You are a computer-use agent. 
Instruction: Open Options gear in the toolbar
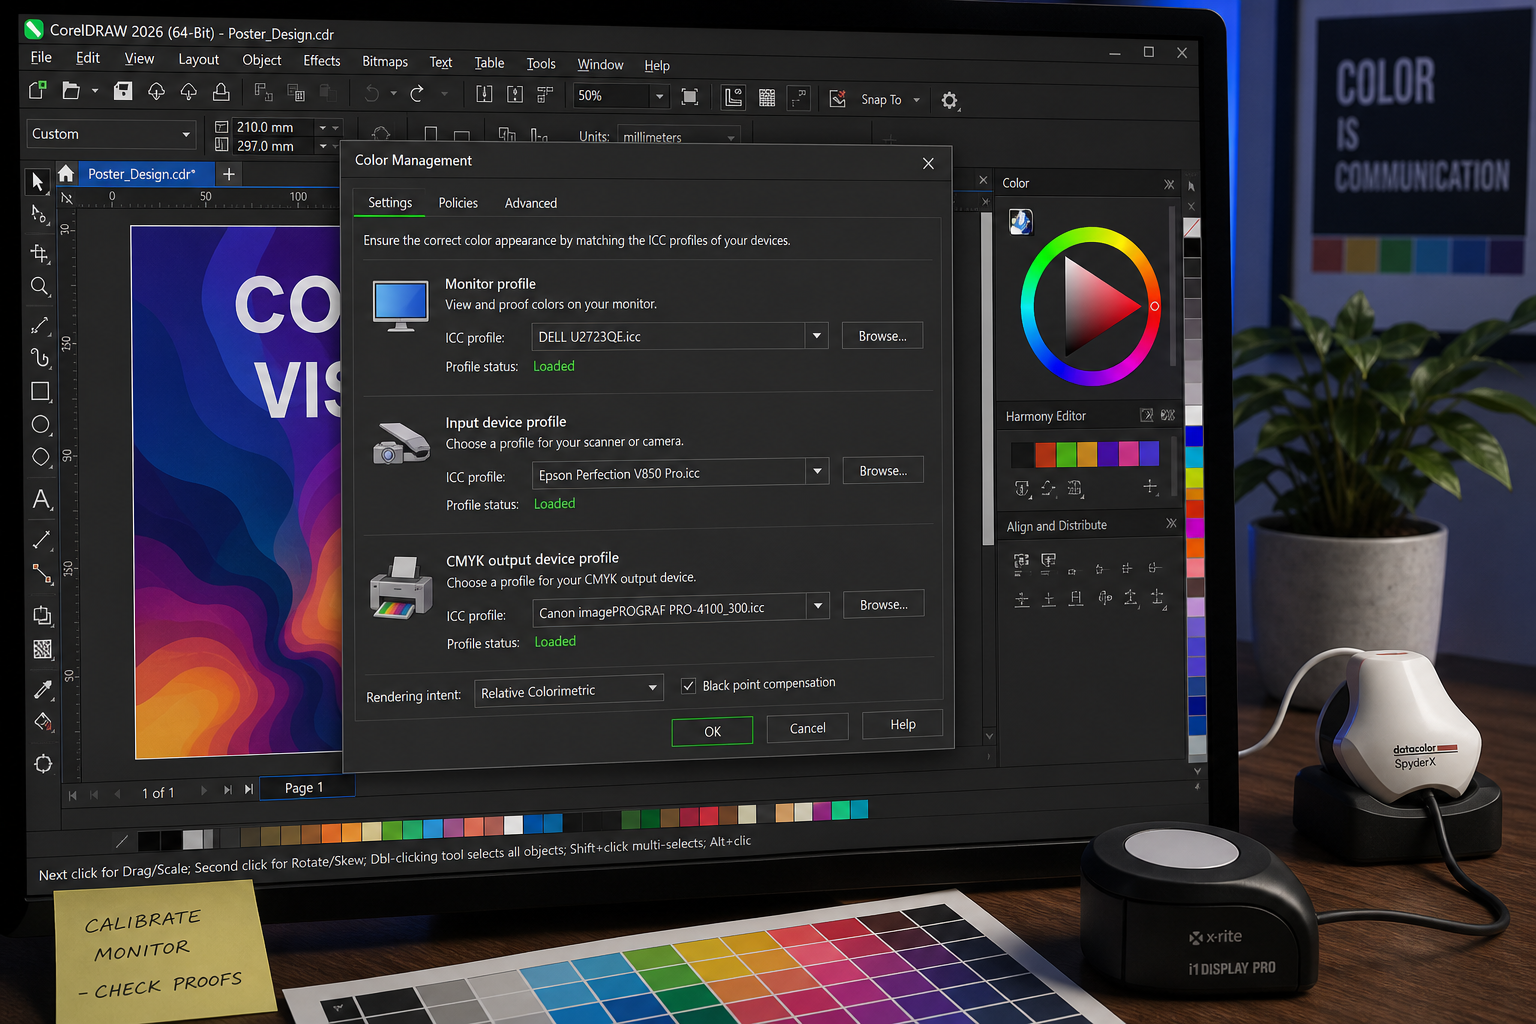tap(950, 100)
